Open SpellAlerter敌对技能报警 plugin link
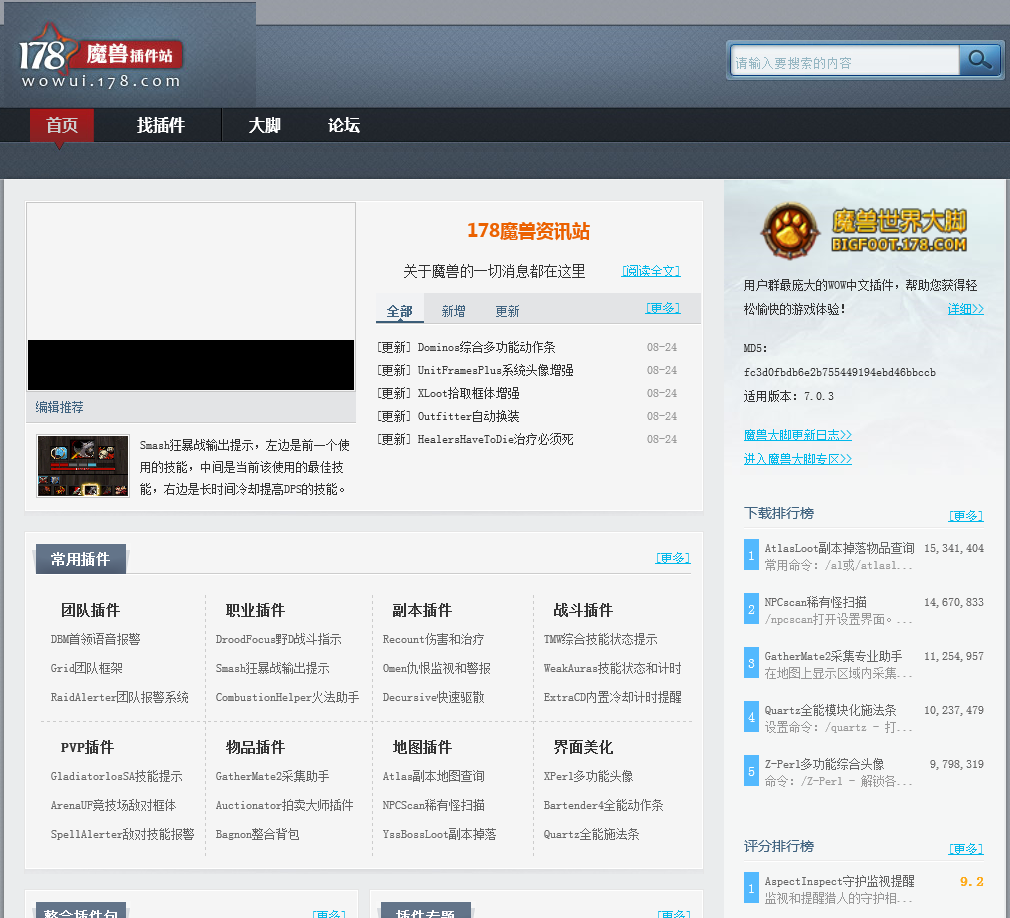1010x918 pixels. tap(122, 834)
